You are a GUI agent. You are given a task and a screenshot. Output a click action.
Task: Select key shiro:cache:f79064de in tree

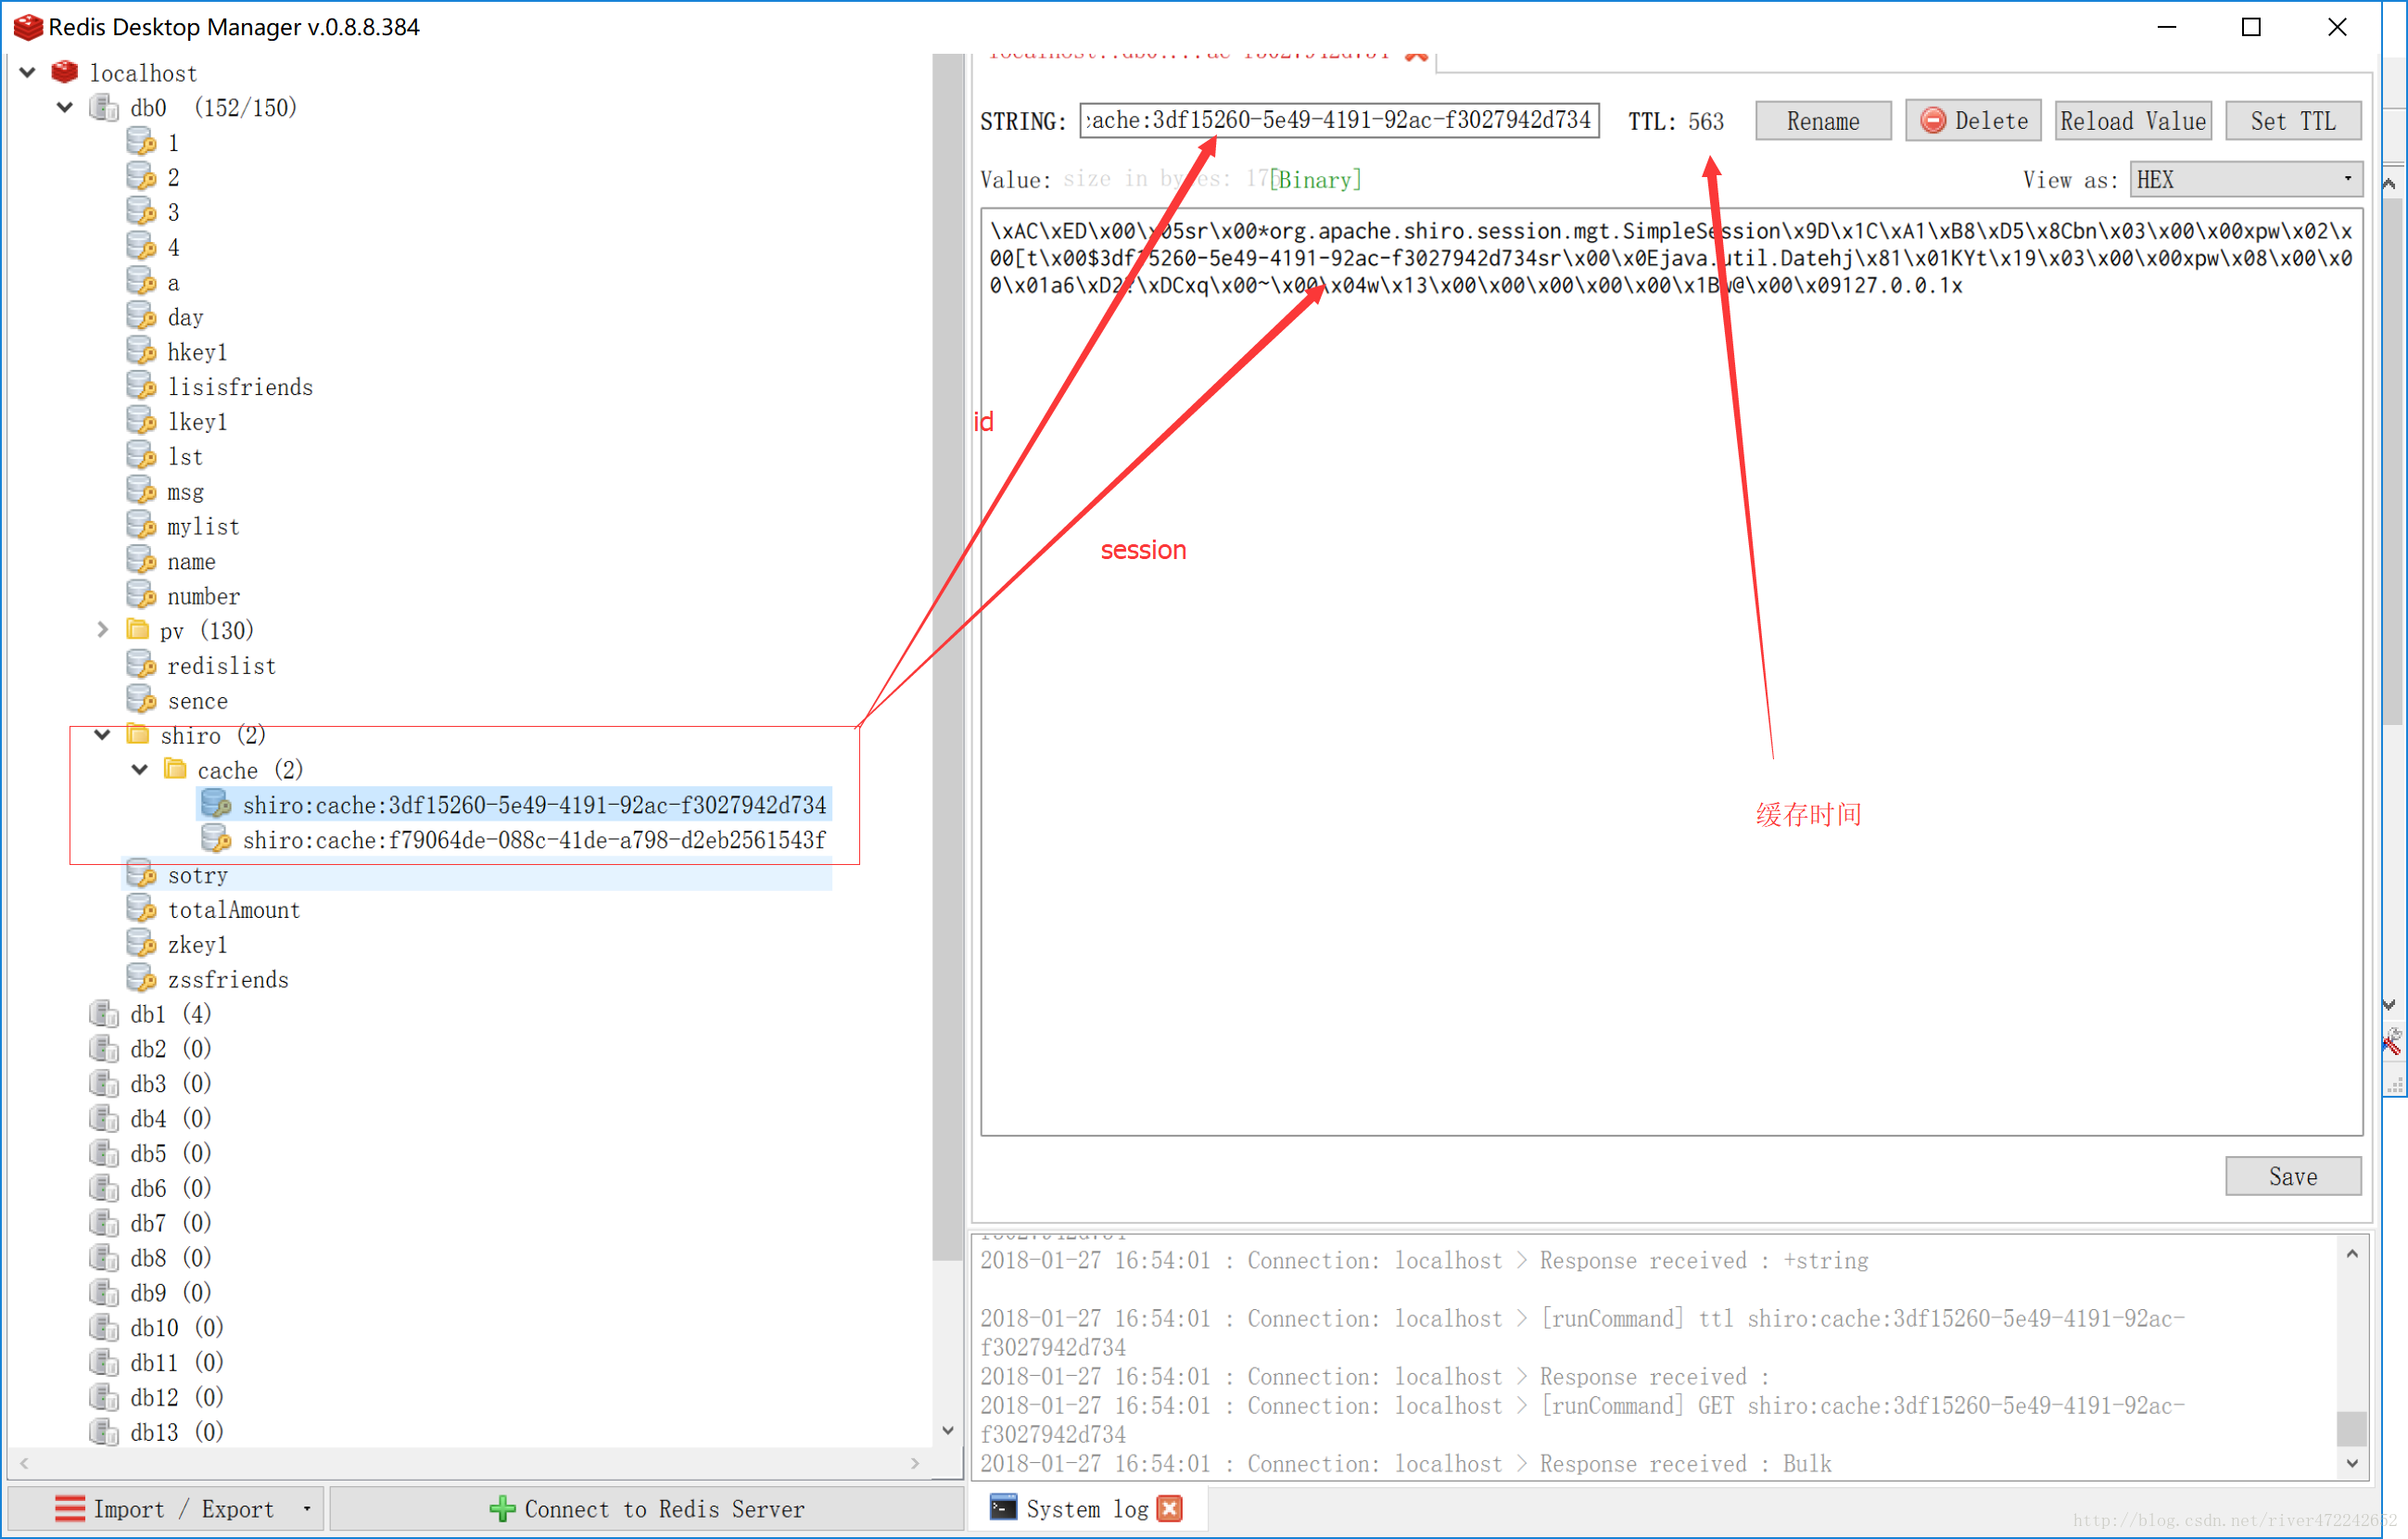coord(533,839)
